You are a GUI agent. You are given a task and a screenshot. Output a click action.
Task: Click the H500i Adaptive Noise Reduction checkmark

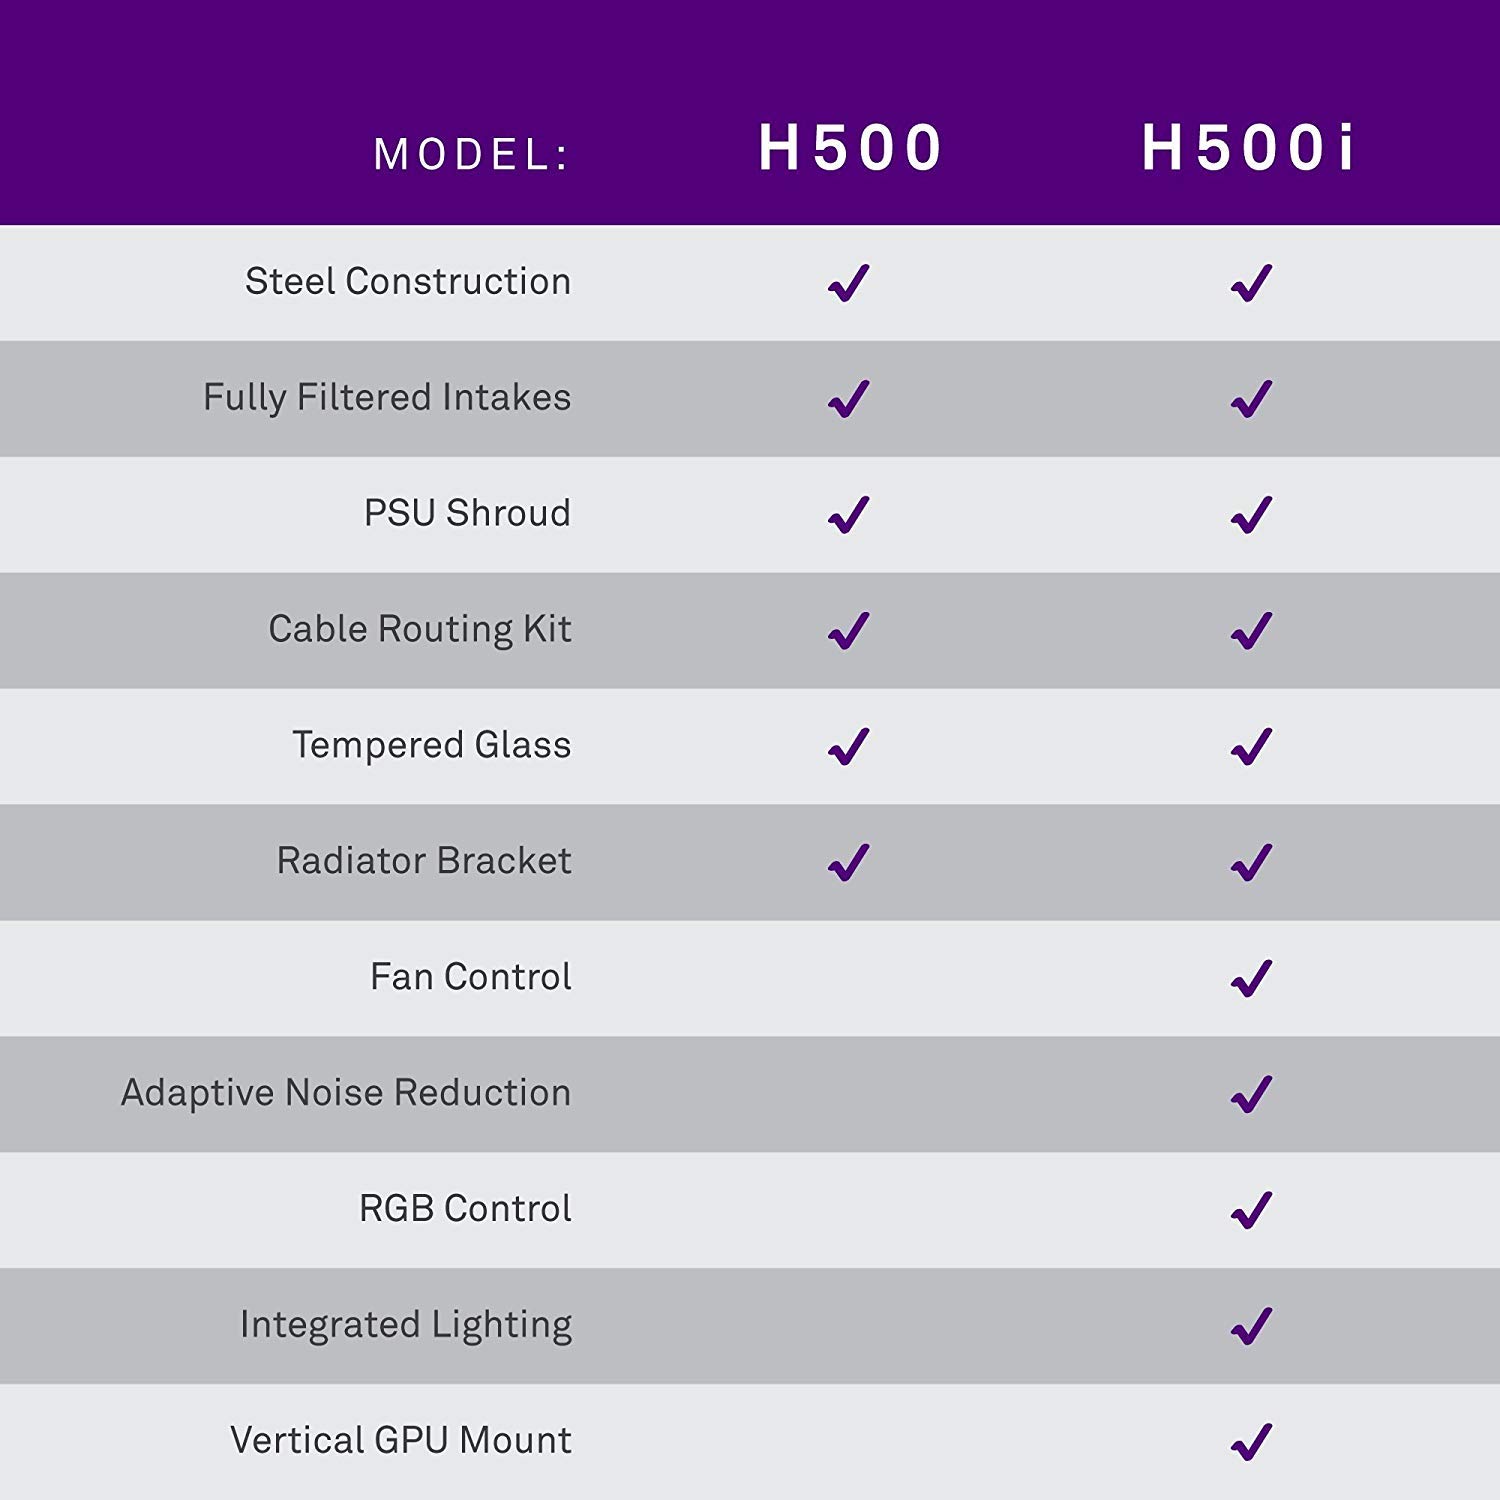click(1251, 1095)
